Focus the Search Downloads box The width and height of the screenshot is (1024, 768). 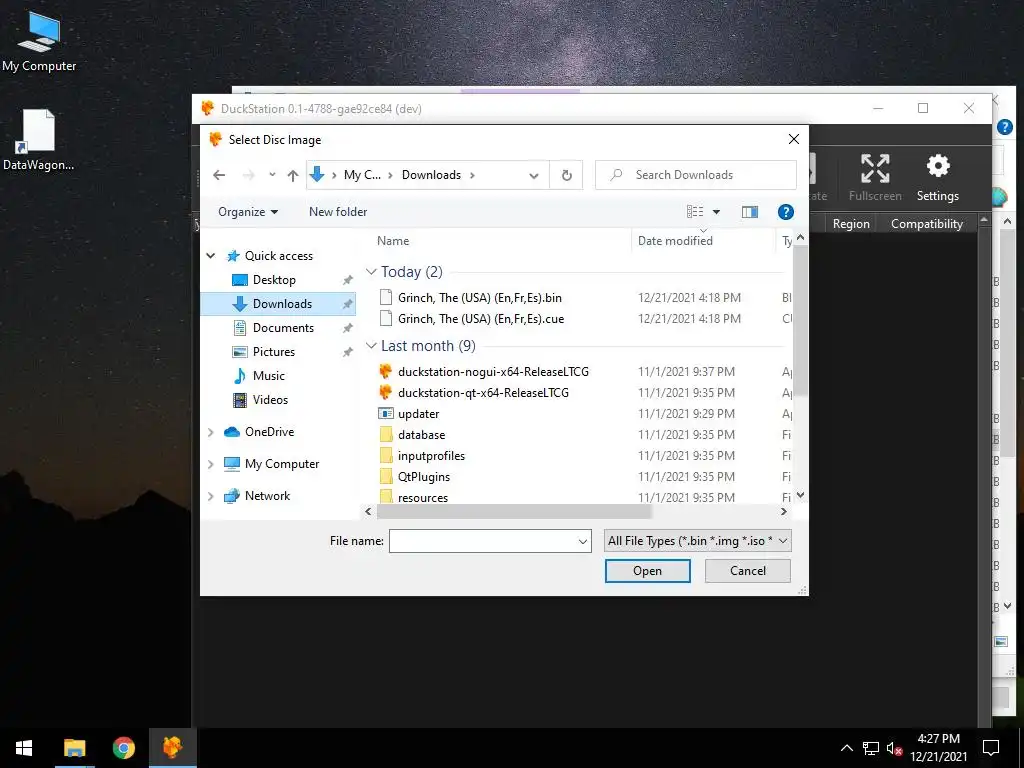click(x=696, y=175)
